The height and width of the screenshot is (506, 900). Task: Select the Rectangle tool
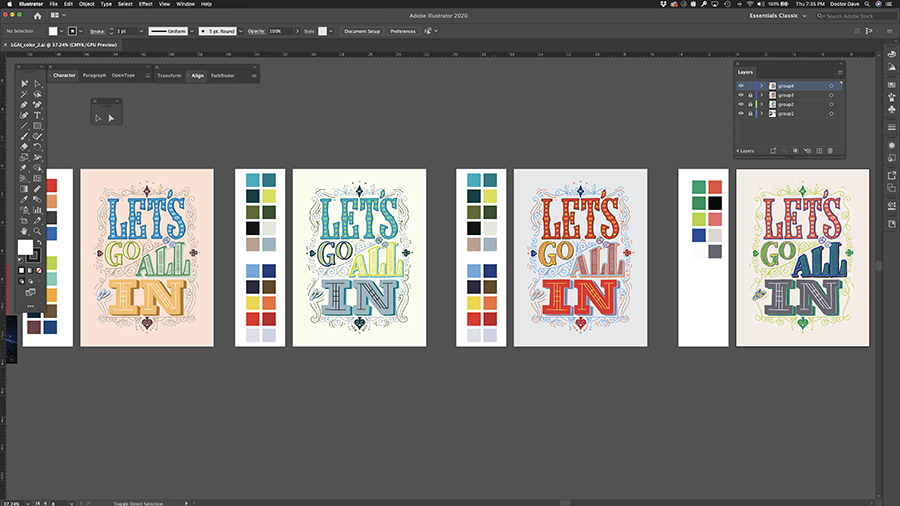point(37,126)
